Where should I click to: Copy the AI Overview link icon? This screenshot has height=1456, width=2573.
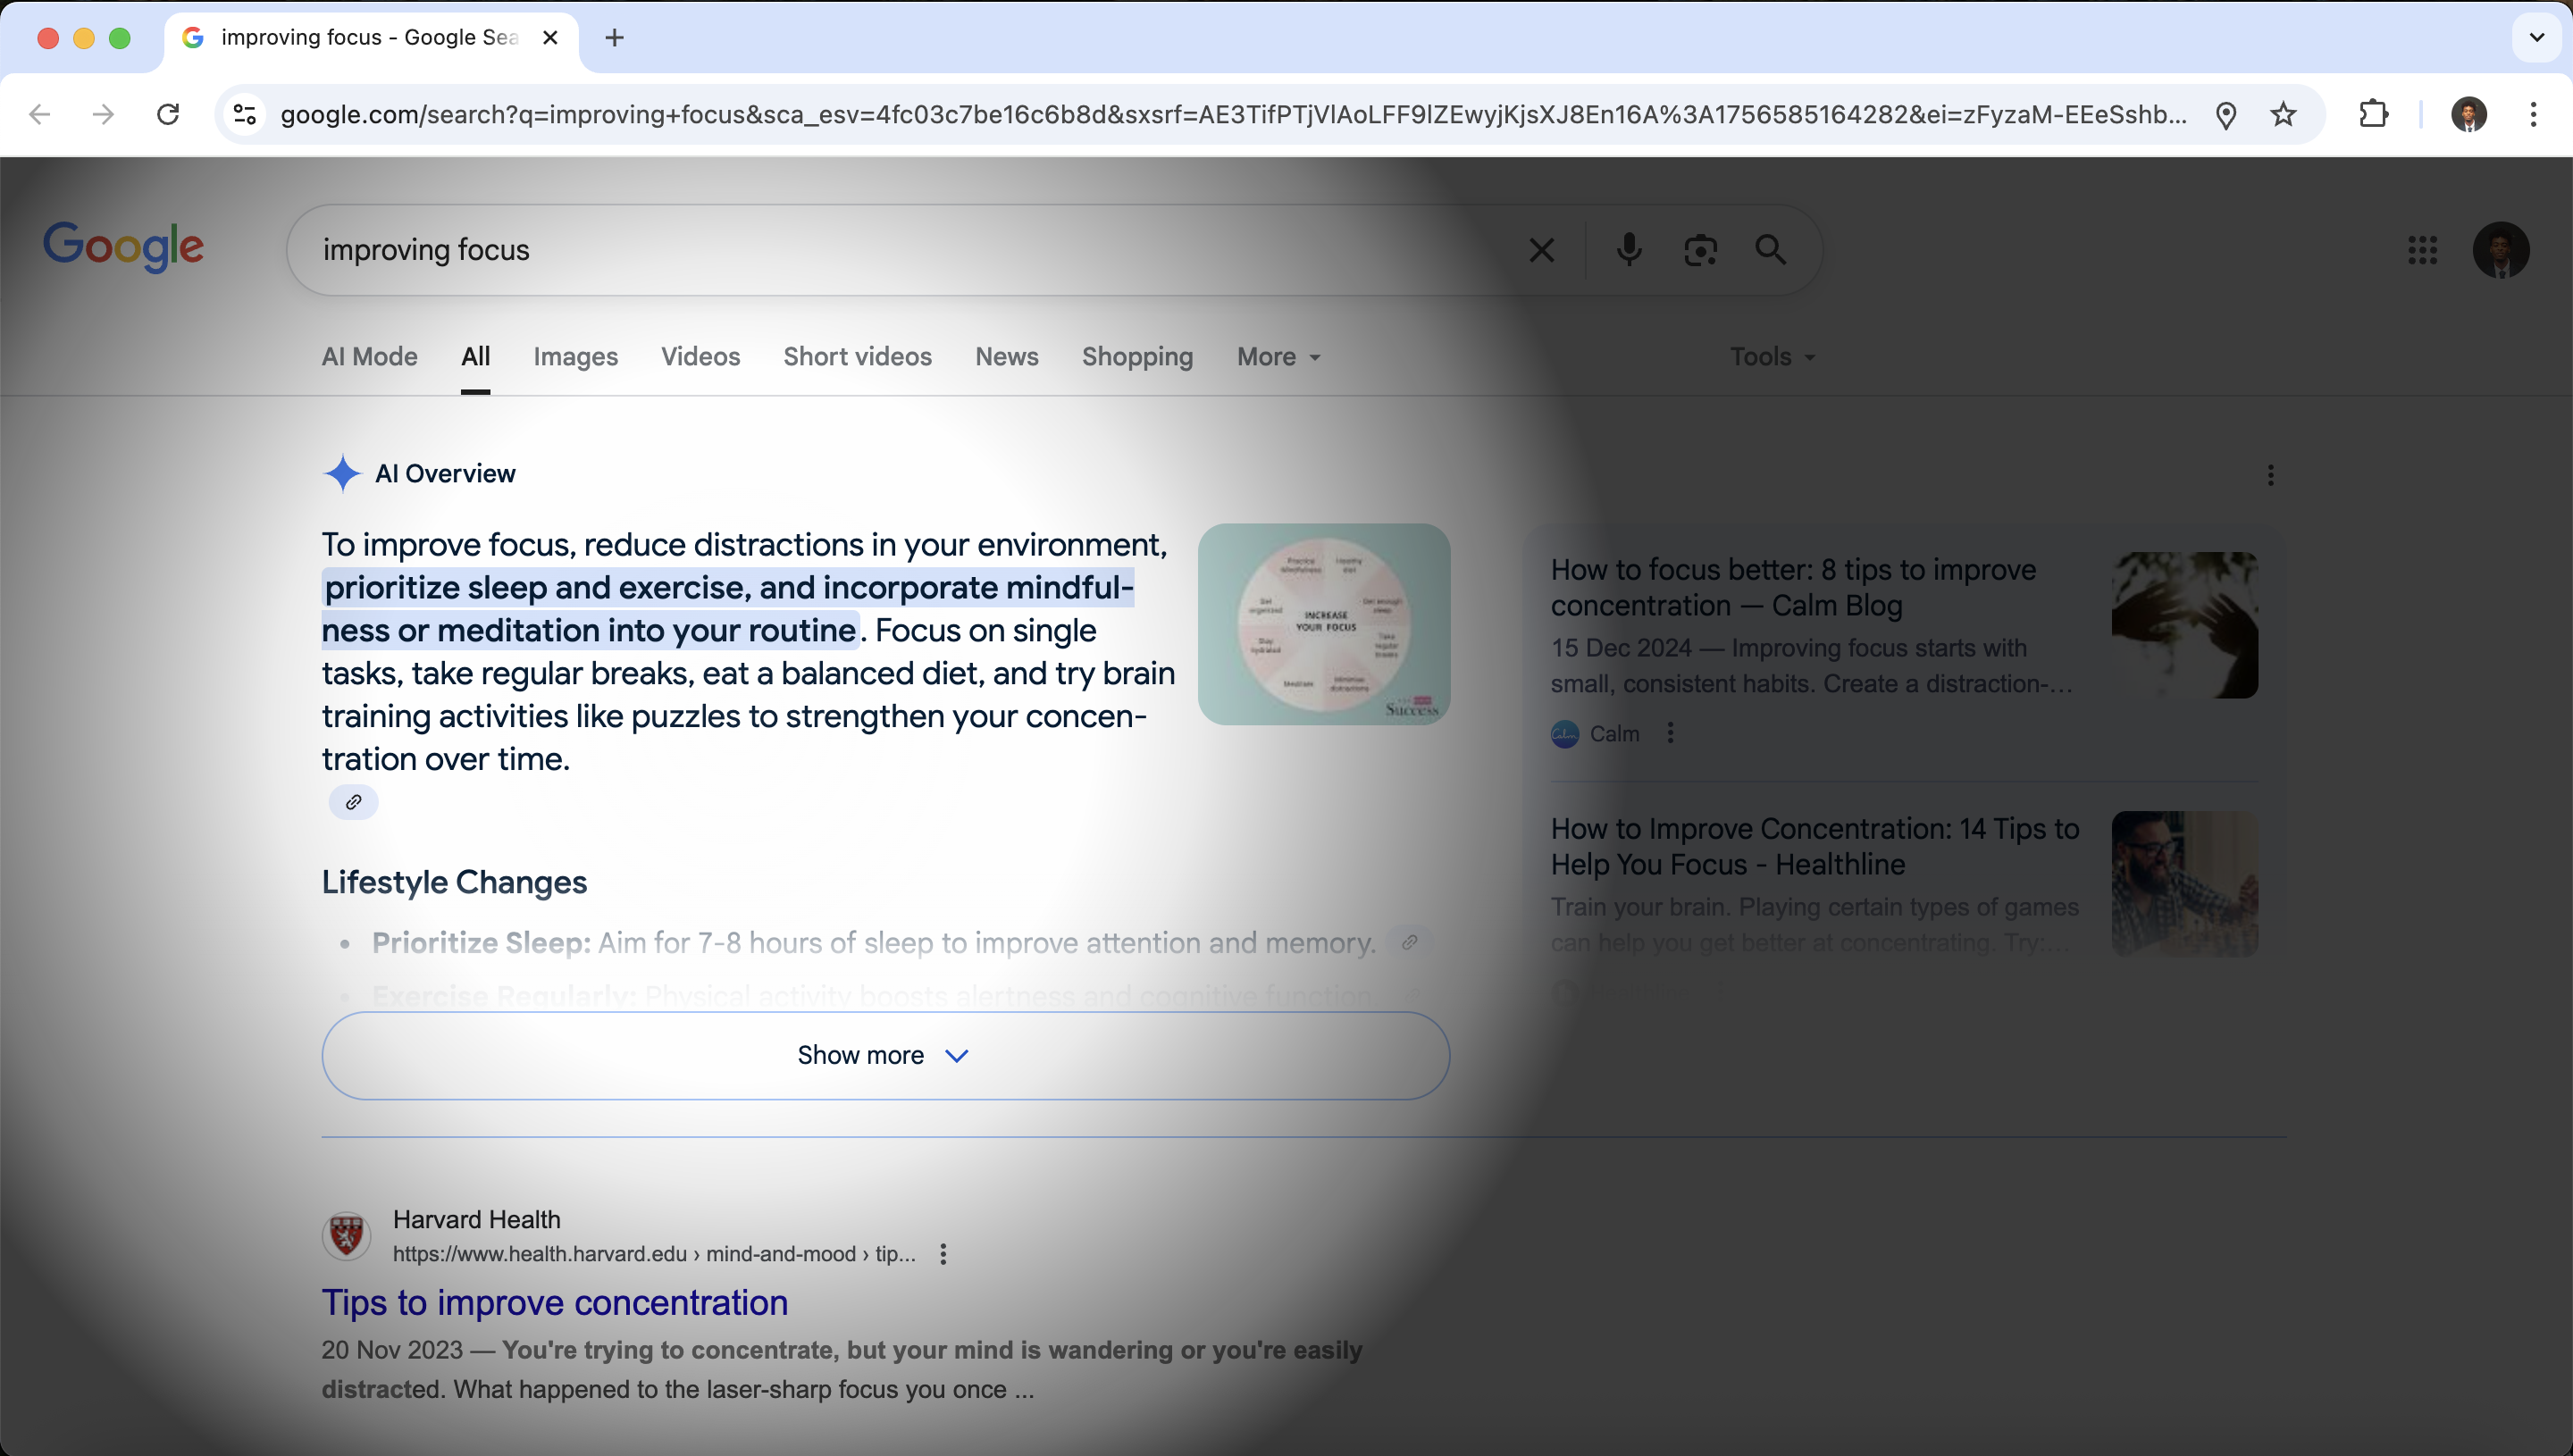(353, 801)
